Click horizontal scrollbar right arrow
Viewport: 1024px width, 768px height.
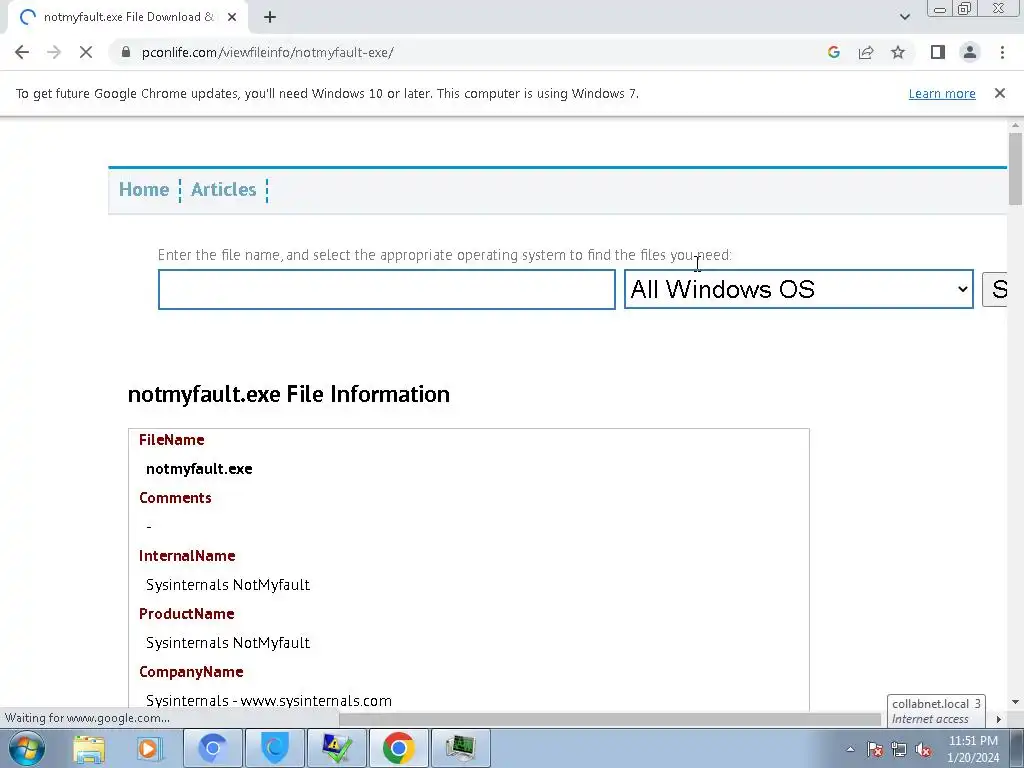pyautogui.click(x=998, y=719)
